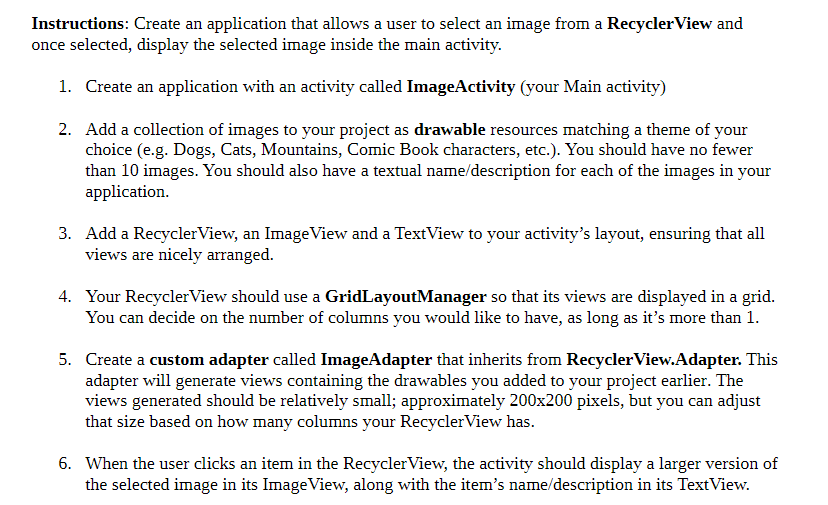Click the examples "Dogs, Cats, Mountains"
The image size is (828, 505).
pos(258,150)
